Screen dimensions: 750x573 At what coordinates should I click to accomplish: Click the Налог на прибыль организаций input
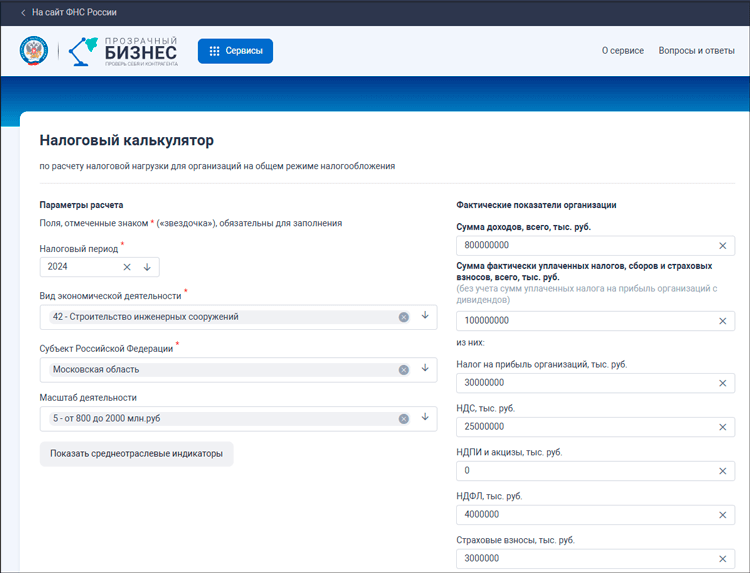585,384
